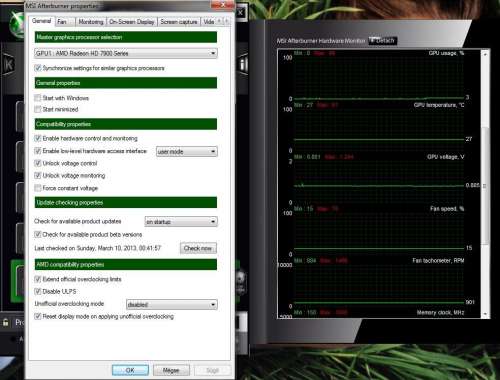The image size is (500, 380).
Task: Open the on startup update dropdown
Action: pyautogui.click(x=181, y=222)
